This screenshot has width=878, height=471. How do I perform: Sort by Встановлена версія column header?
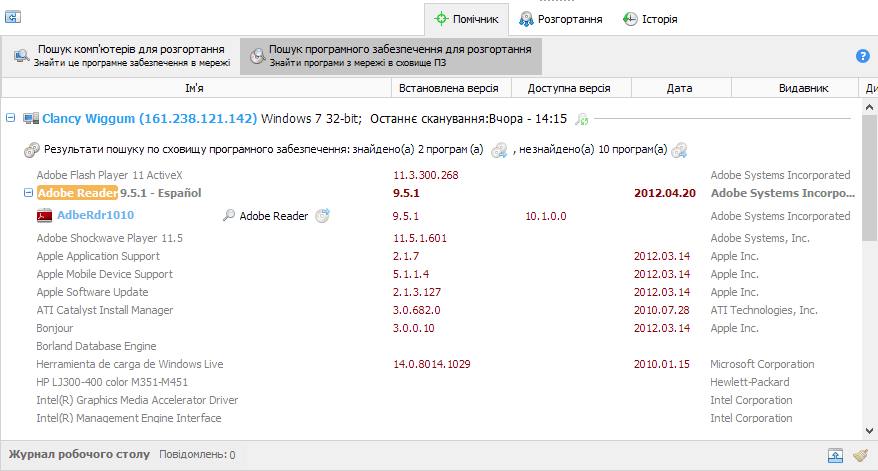pos(451,88)
